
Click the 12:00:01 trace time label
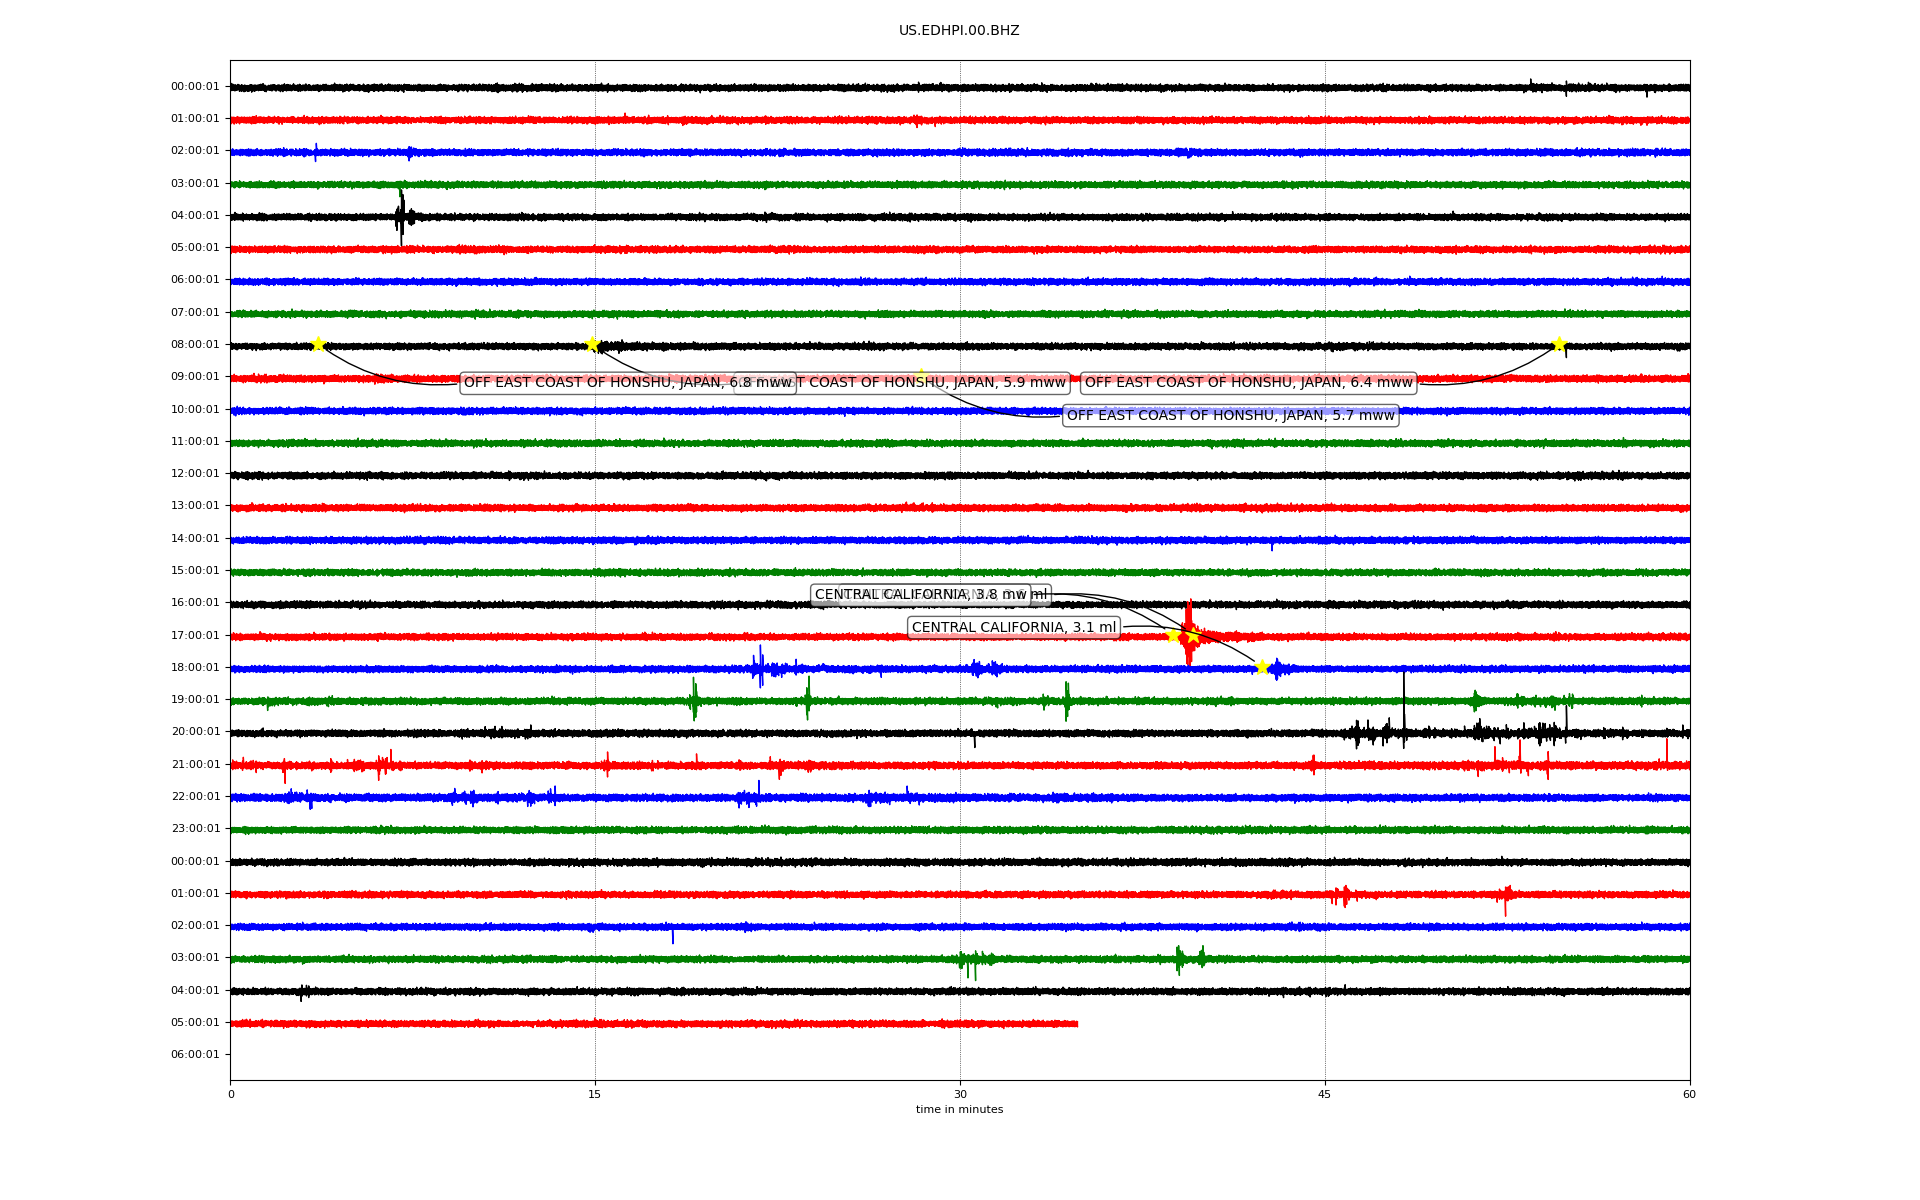pos(195,474)
